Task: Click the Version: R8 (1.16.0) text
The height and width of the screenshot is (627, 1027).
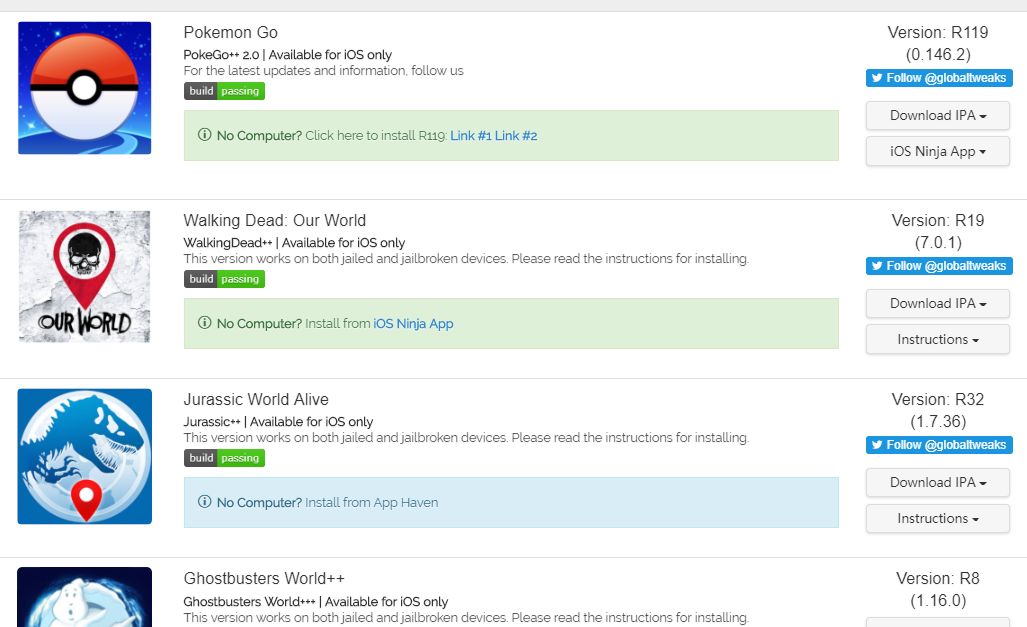Action: (938, 590)
